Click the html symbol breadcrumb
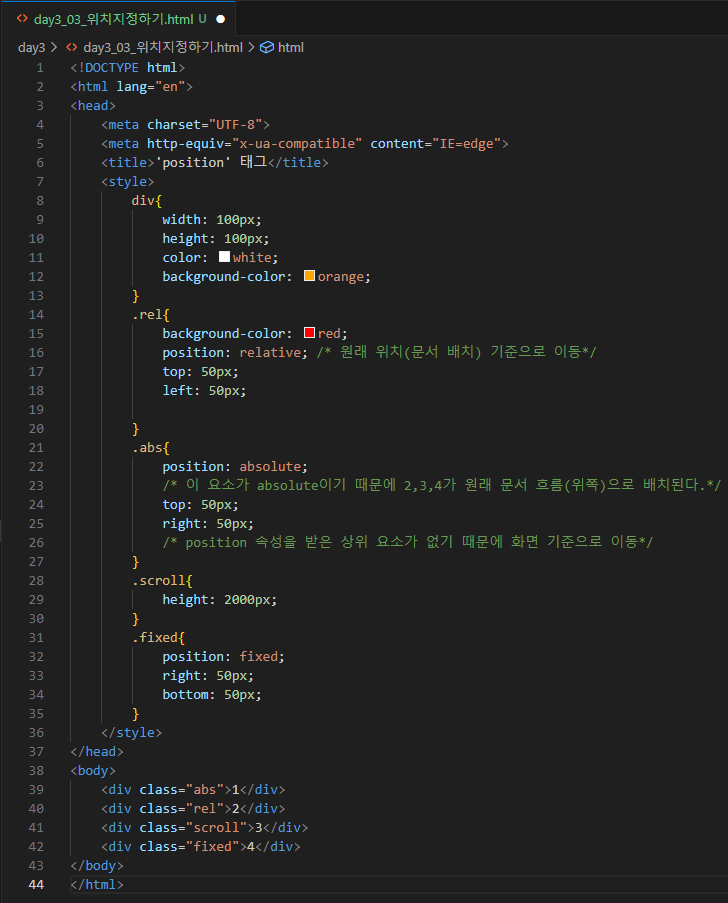 [291, 47]
